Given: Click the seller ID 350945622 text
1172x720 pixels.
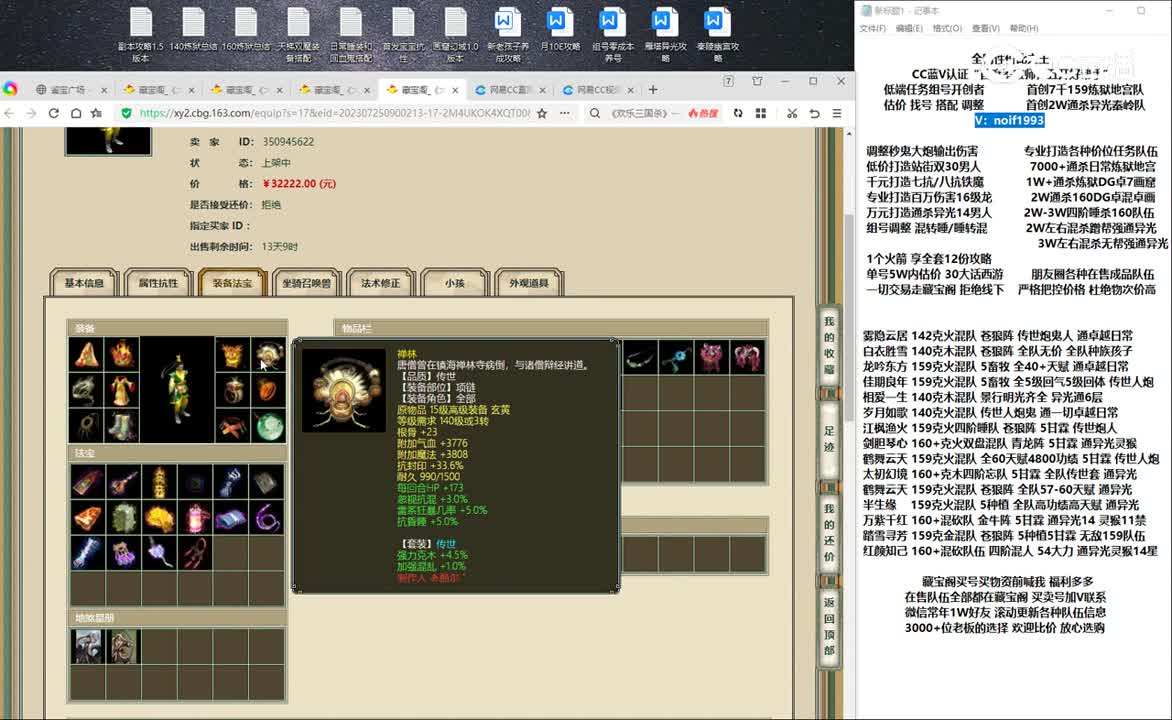Looking at the screenshot, I should (288, 142).
